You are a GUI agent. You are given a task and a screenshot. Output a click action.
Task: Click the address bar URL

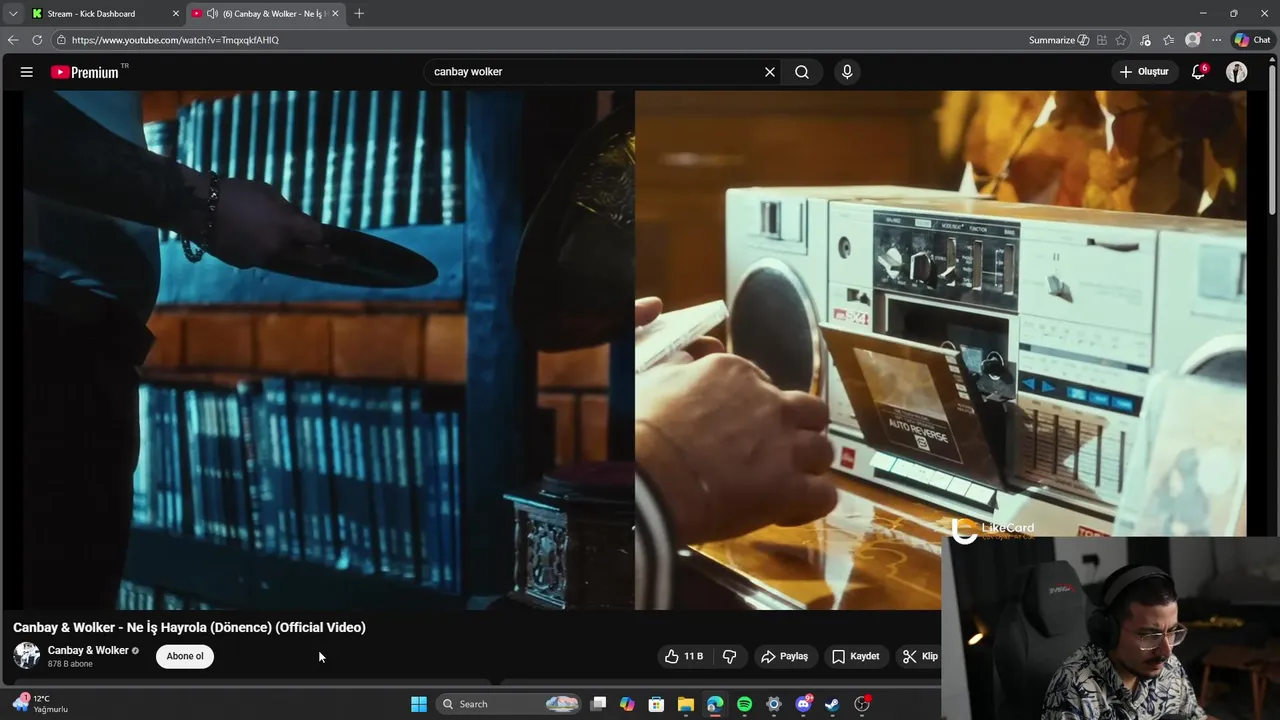[175, 40]
